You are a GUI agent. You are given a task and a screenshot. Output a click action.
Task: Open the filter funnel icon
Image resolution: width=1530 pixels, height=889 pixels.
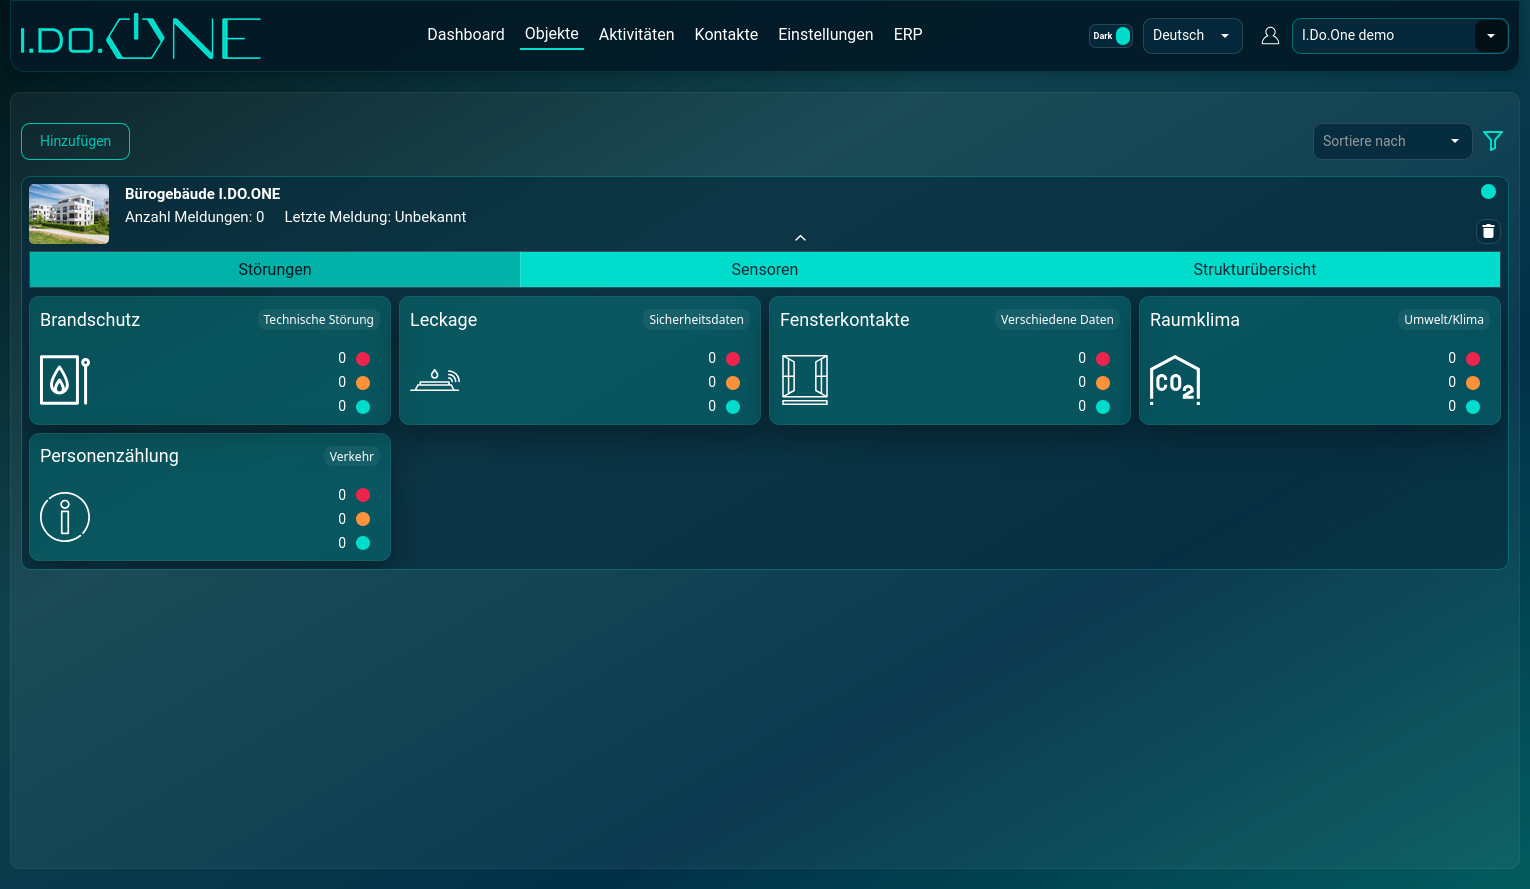click(1493, 141)
